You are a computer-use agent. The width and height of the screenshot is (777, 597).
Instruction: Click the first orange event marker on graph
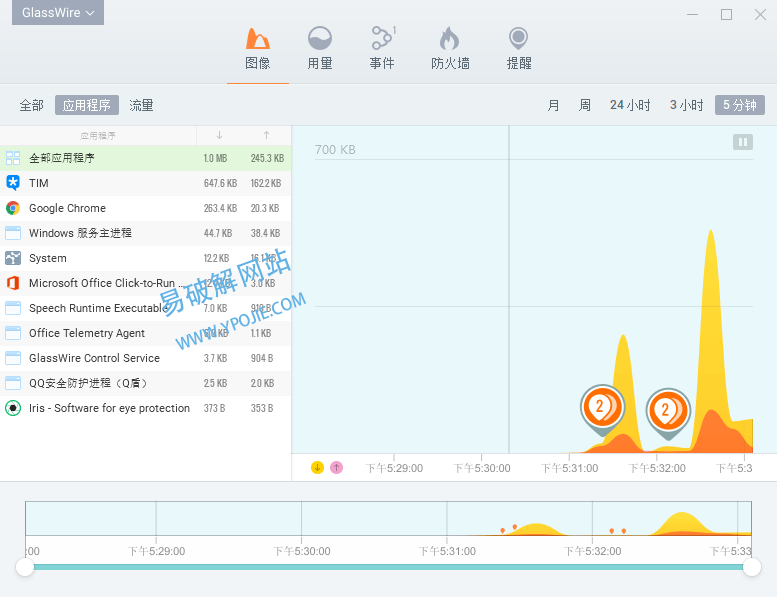601,407
